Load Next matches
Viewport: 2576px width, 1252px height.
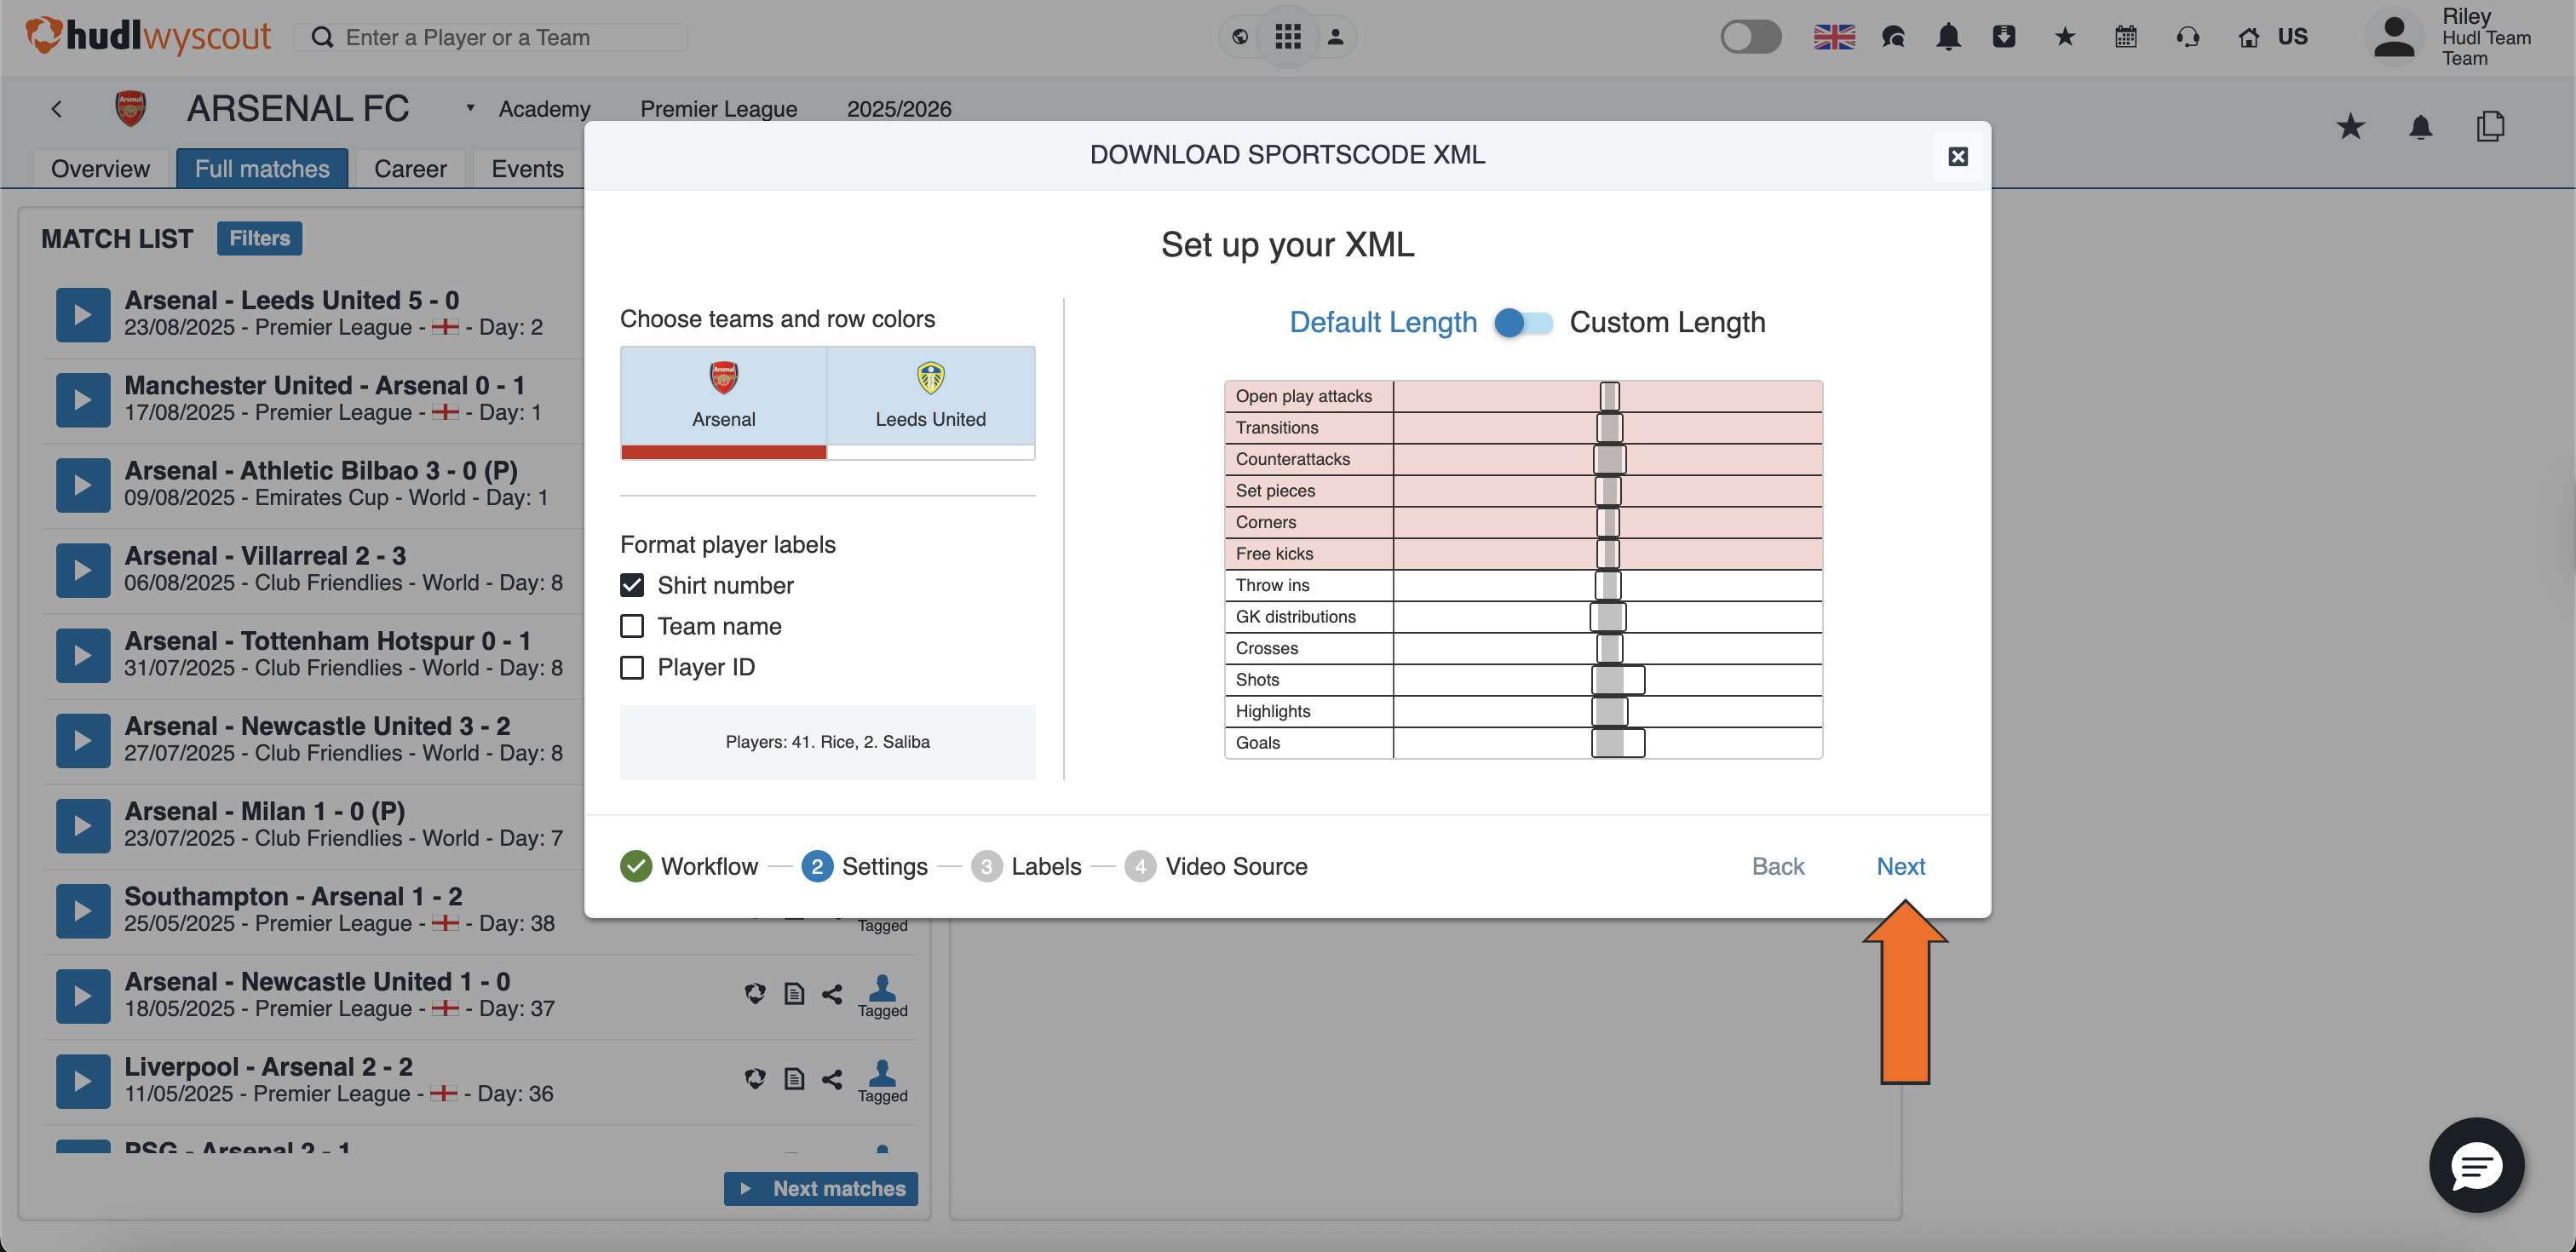(x=820, y=1188)
